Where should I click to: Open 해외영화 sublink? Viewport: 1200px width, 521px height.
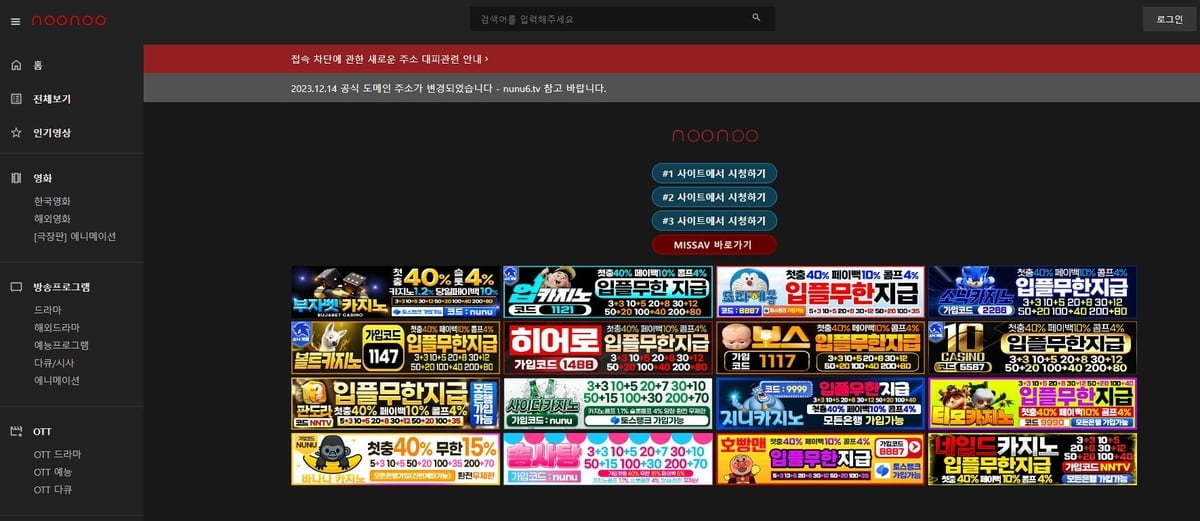tap(52, 218)
